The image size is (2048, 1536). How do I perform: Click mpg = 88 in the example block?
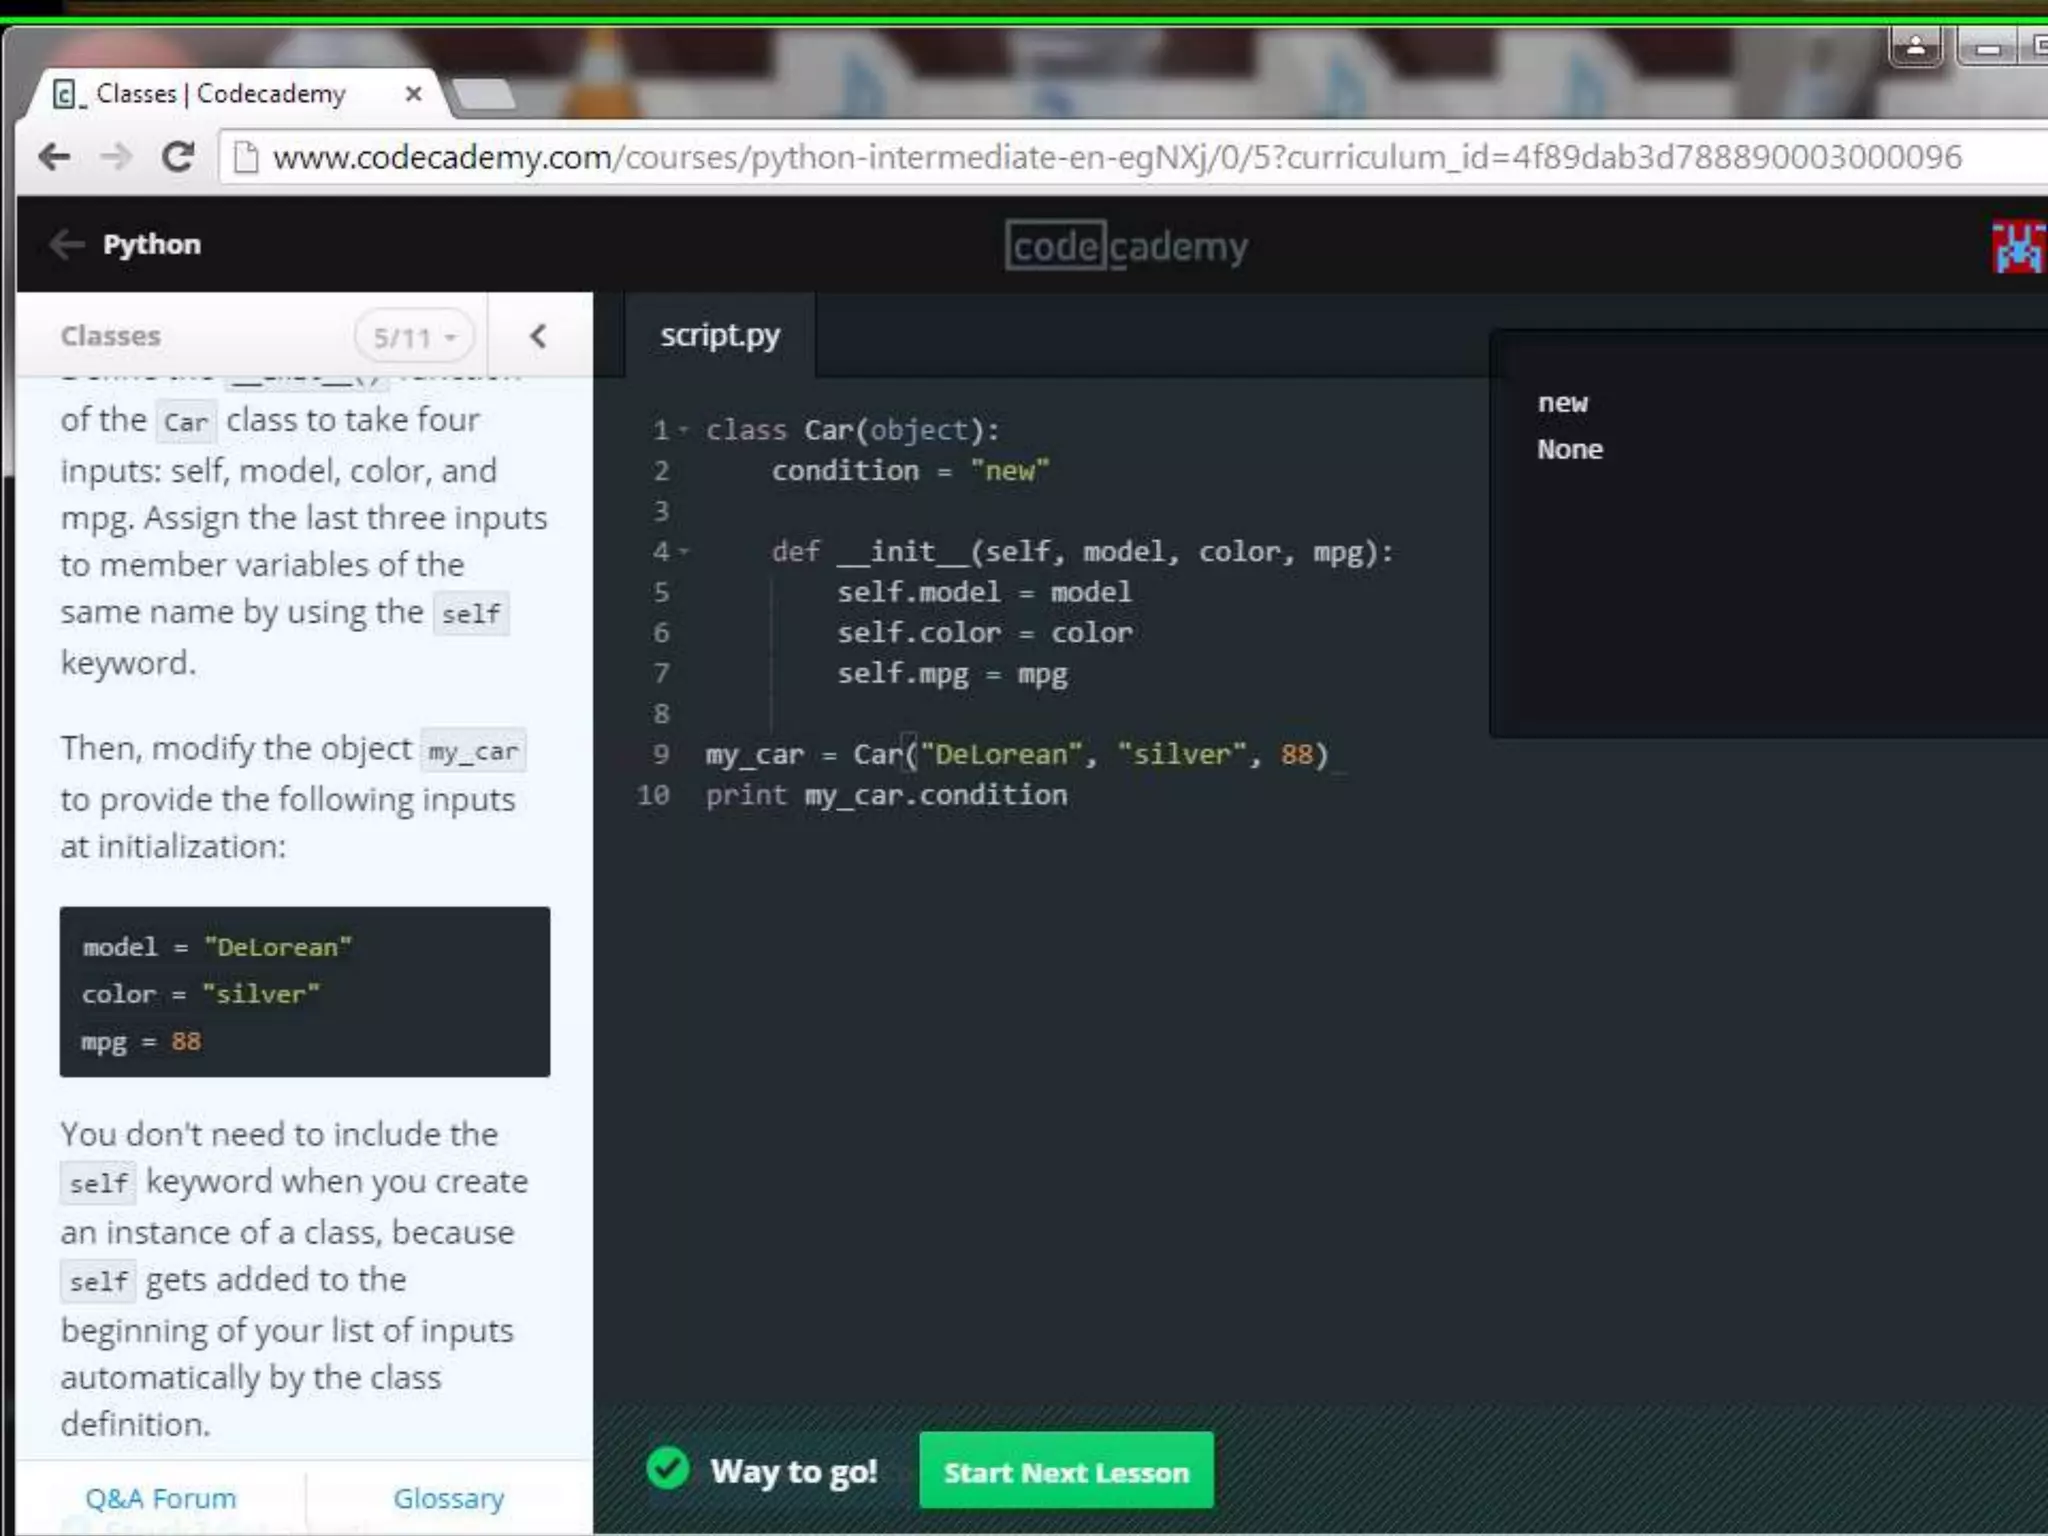141,1042
